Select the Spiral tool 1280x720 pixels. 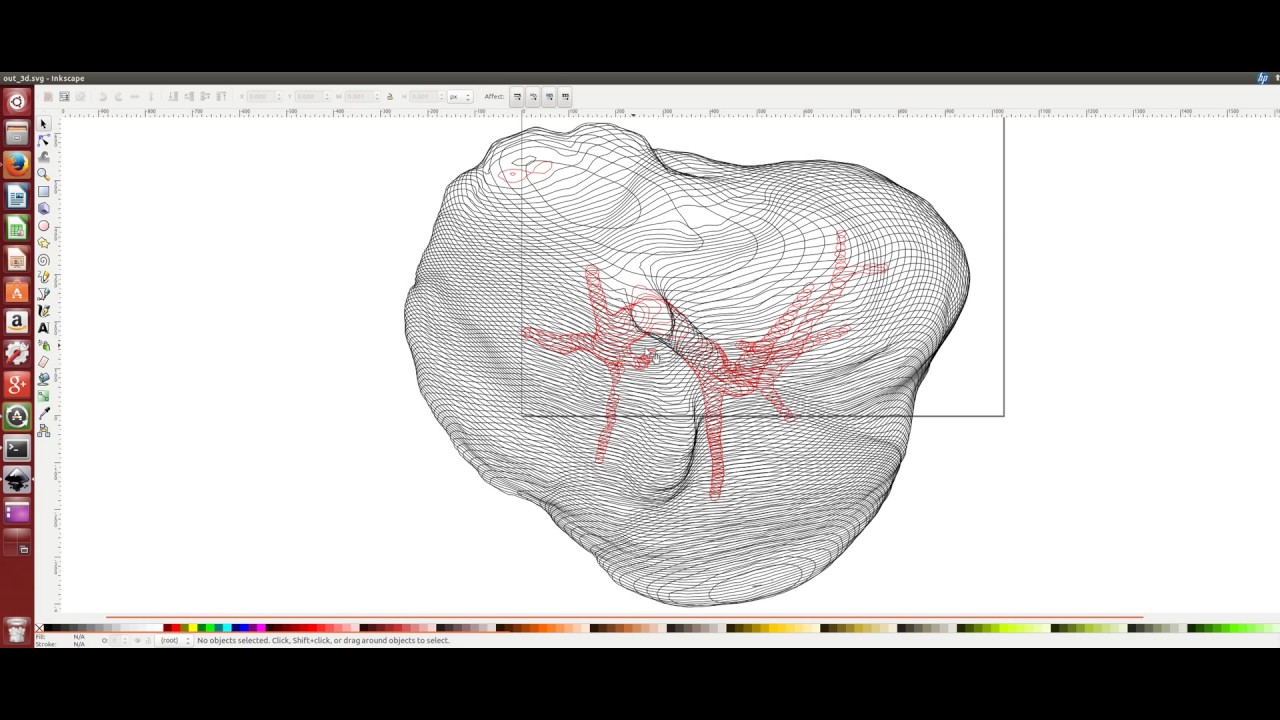coord(43,260)
